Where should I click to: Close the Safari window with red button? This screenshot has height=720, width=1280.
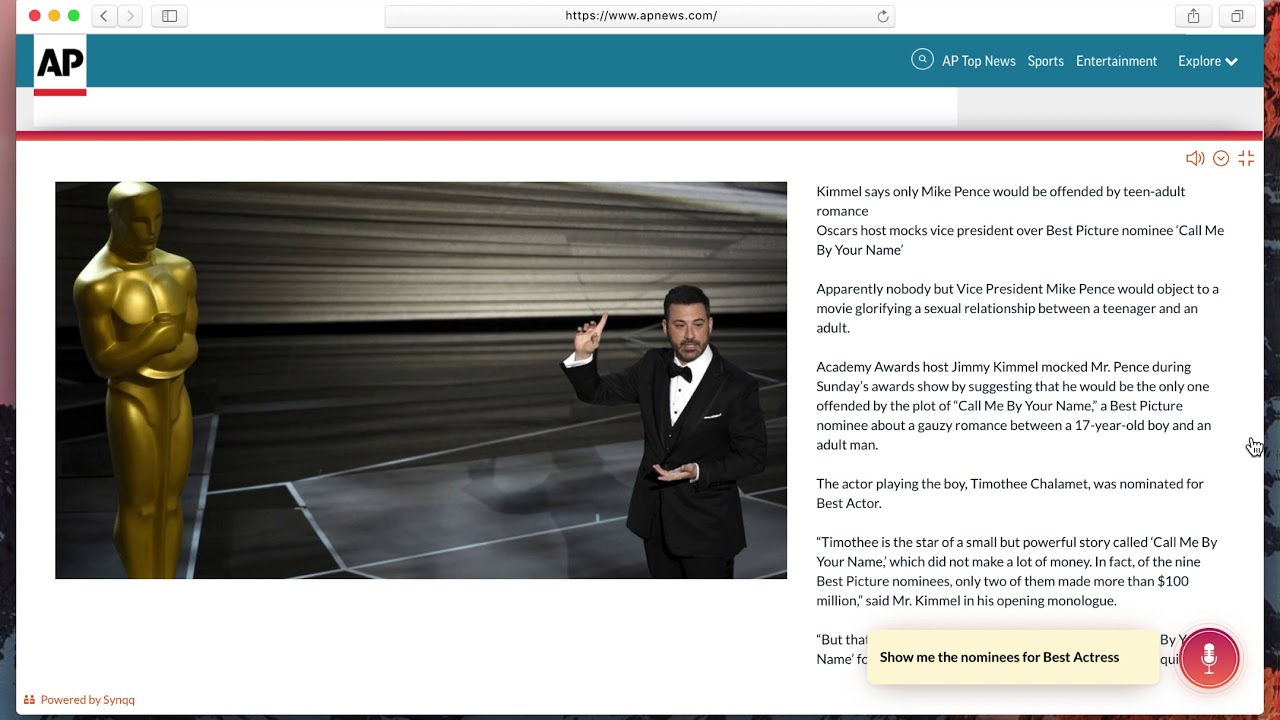pyautogui.click(x=34, y=16)
